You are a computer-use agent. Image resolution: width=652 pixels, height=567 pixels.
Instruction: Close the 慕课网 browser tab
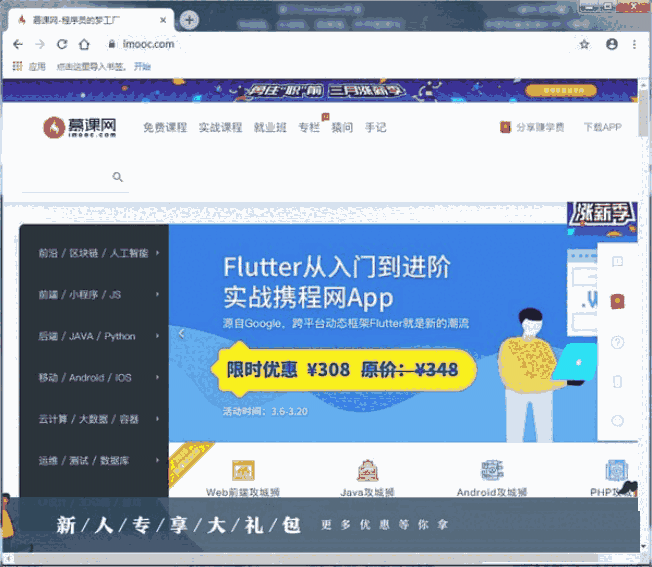click(163, 20)
